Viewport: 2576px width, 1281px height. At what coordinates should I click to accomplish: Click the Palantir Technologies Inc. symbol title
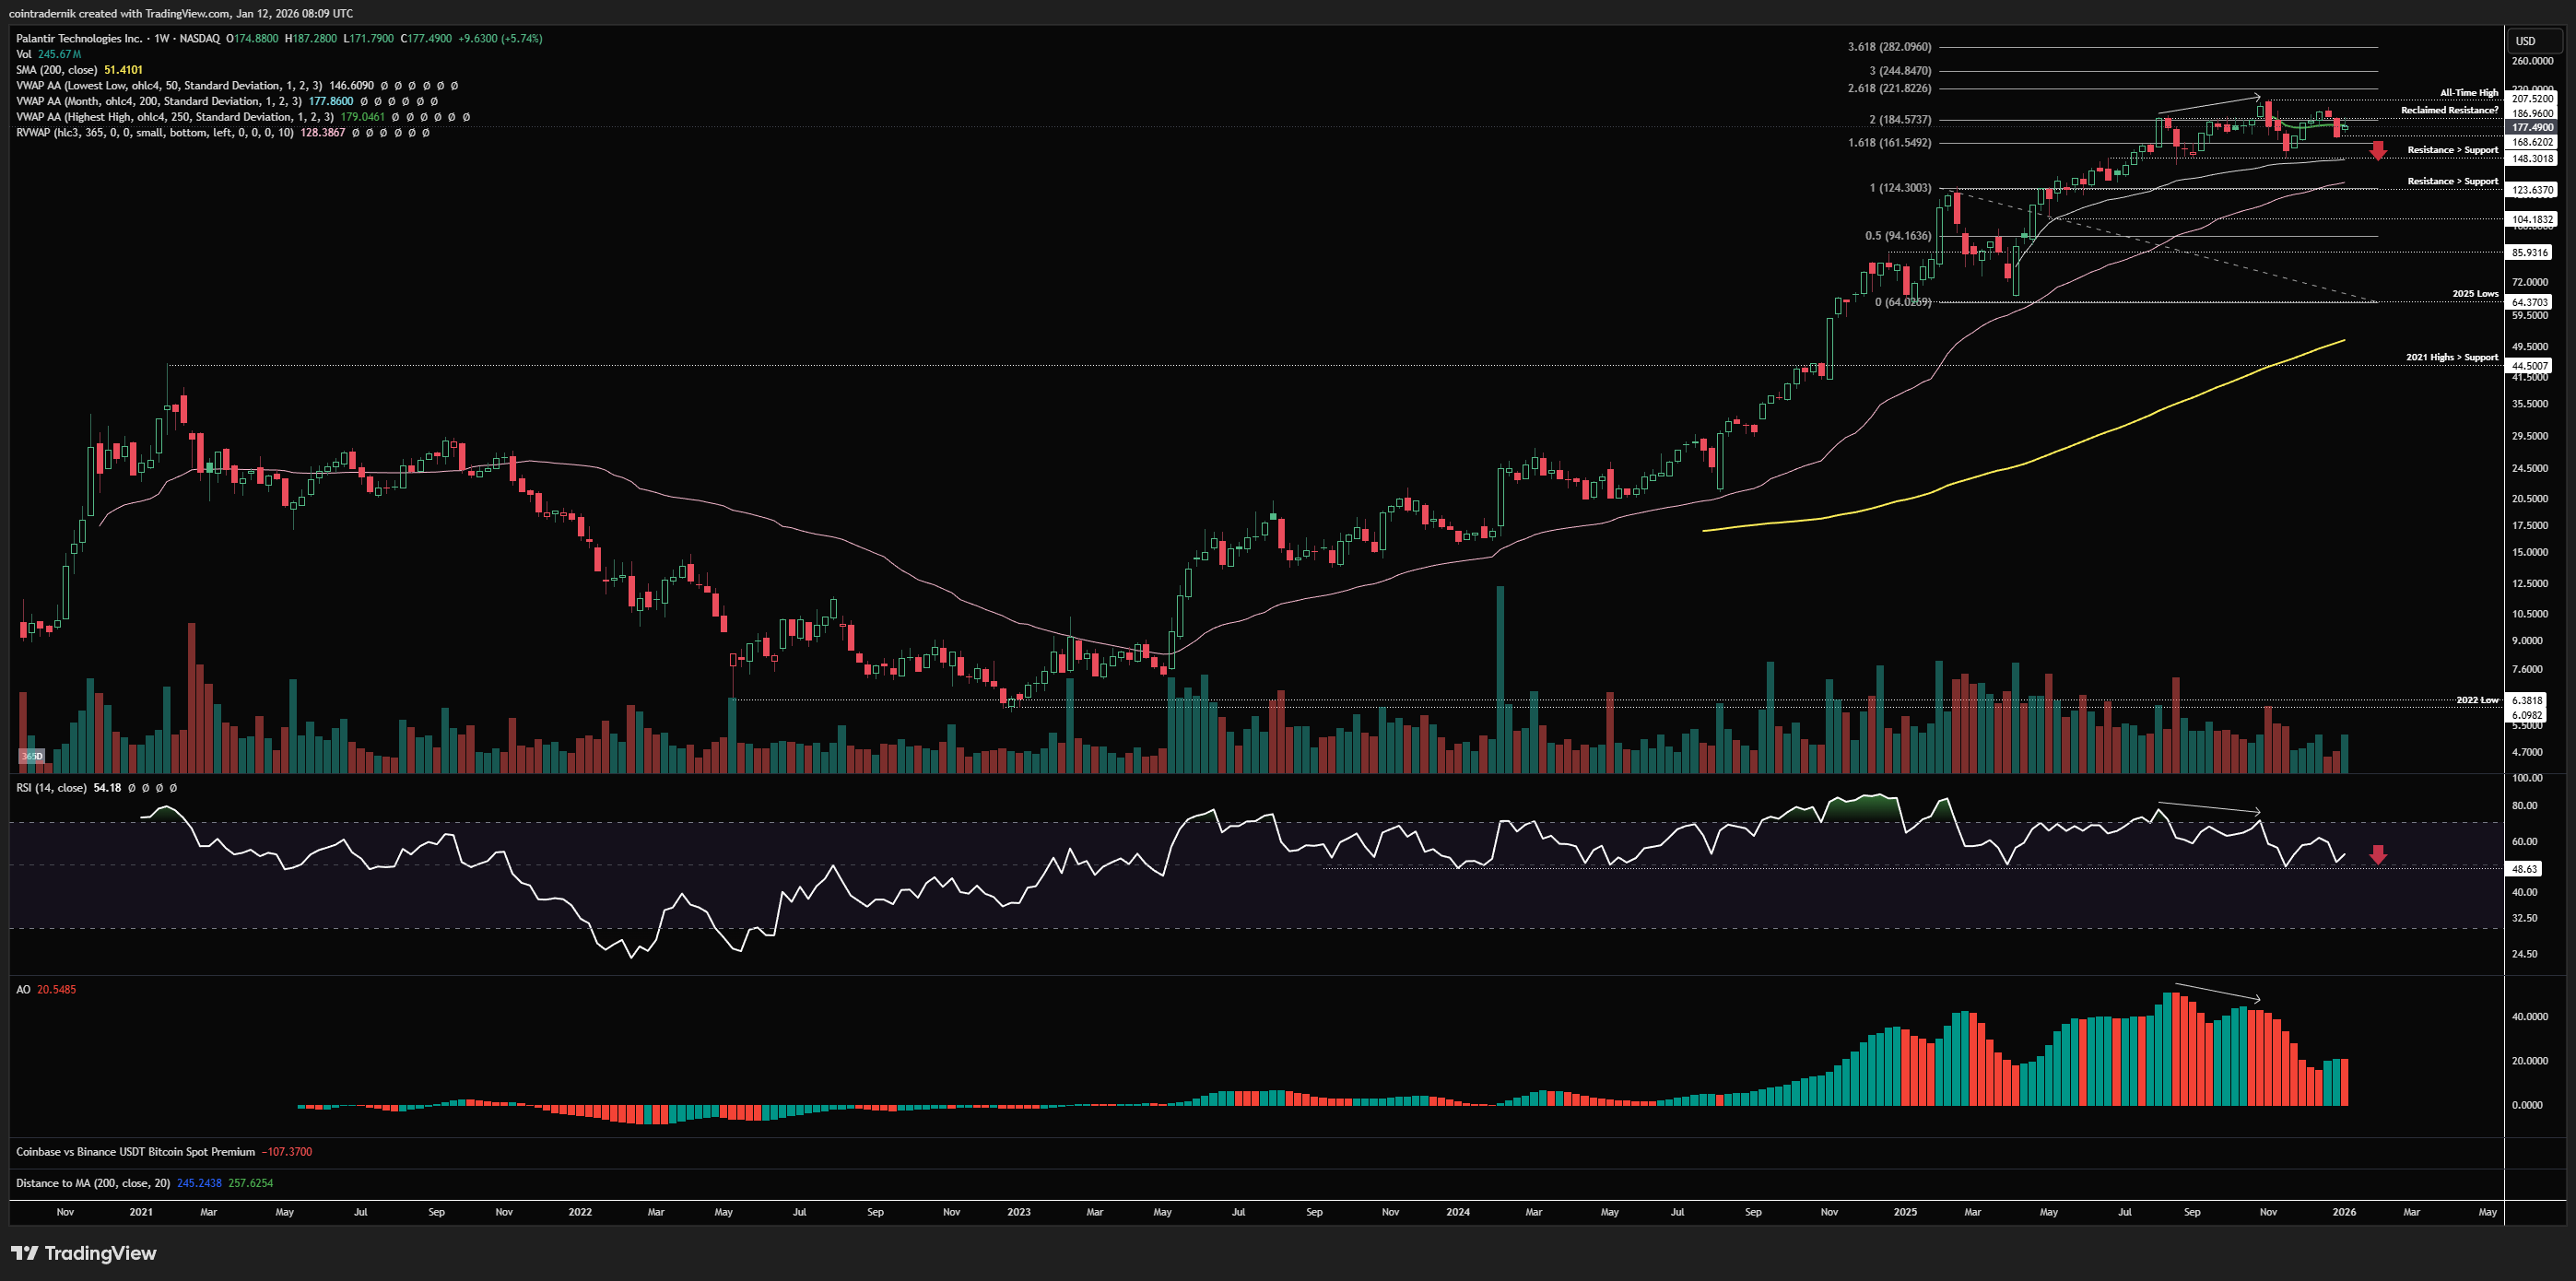[x=79, y=38]
